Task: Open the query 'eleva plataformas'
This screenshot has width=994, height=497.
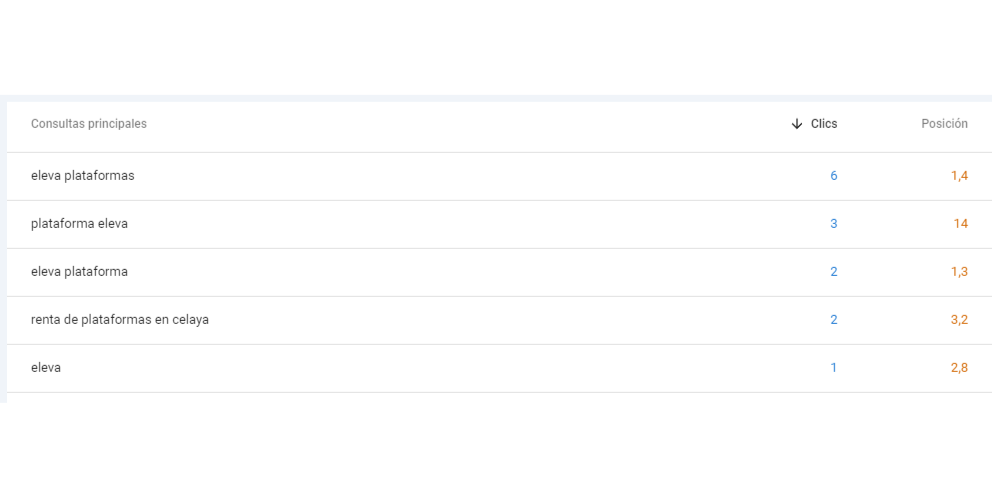Action: coord(83,176)
